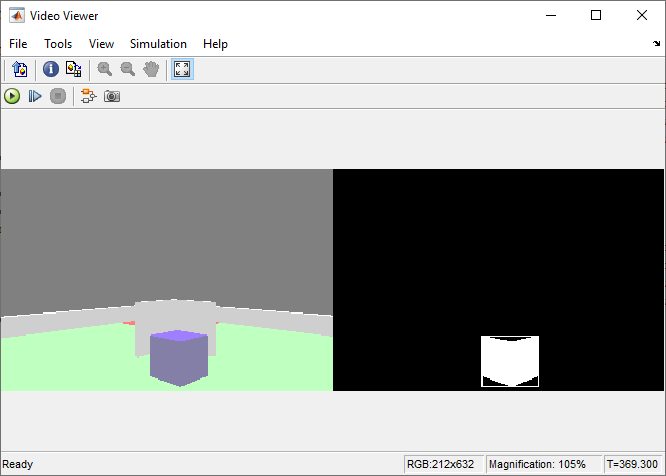Image resolution: width=666 pixels, height=476 pixels.
Task: Expand the toolbar dock arrow at right
Action: [657, 44]
